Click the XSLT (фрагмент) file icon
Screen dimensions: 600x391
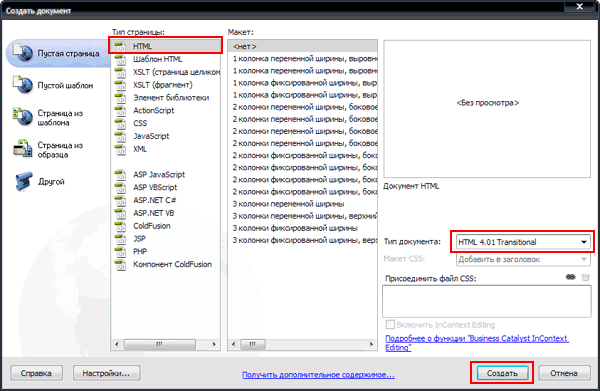coord(121,85)
